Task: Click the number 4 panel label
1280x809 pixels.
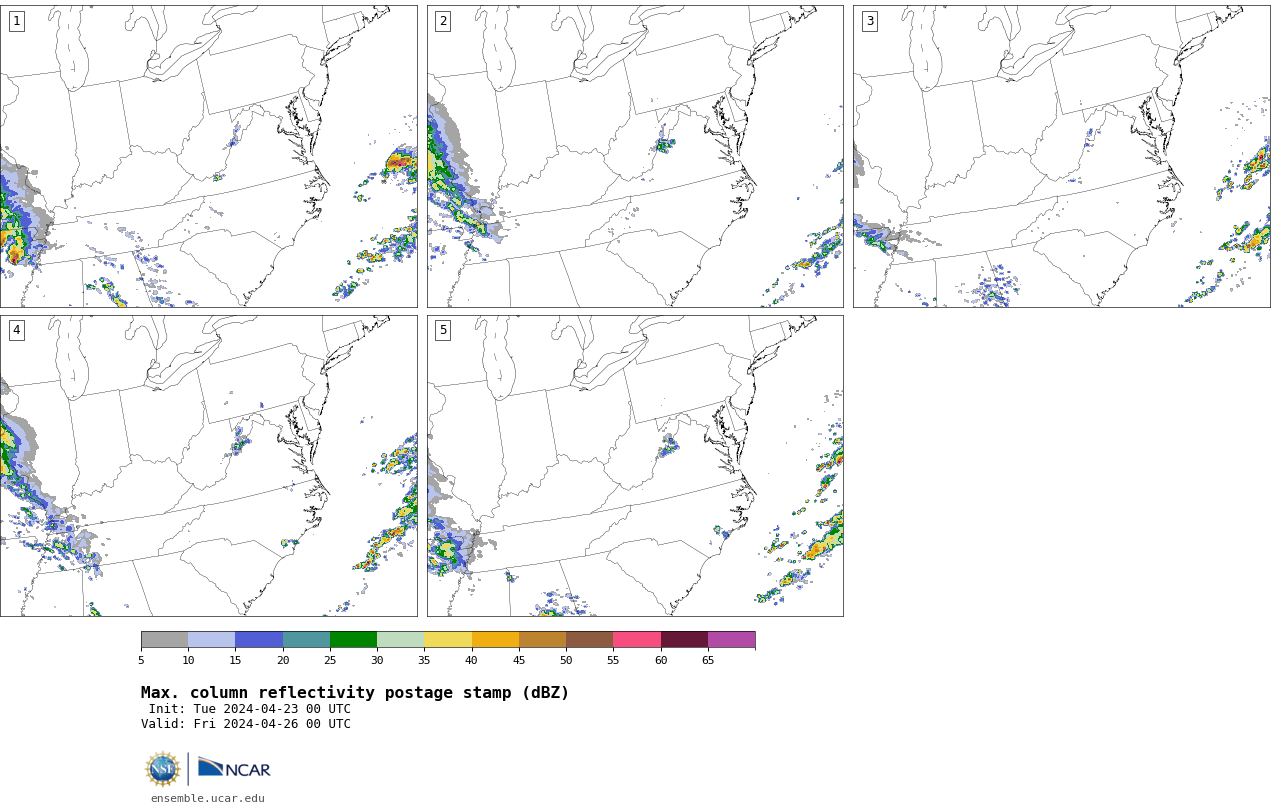Action: click(16, 330)
